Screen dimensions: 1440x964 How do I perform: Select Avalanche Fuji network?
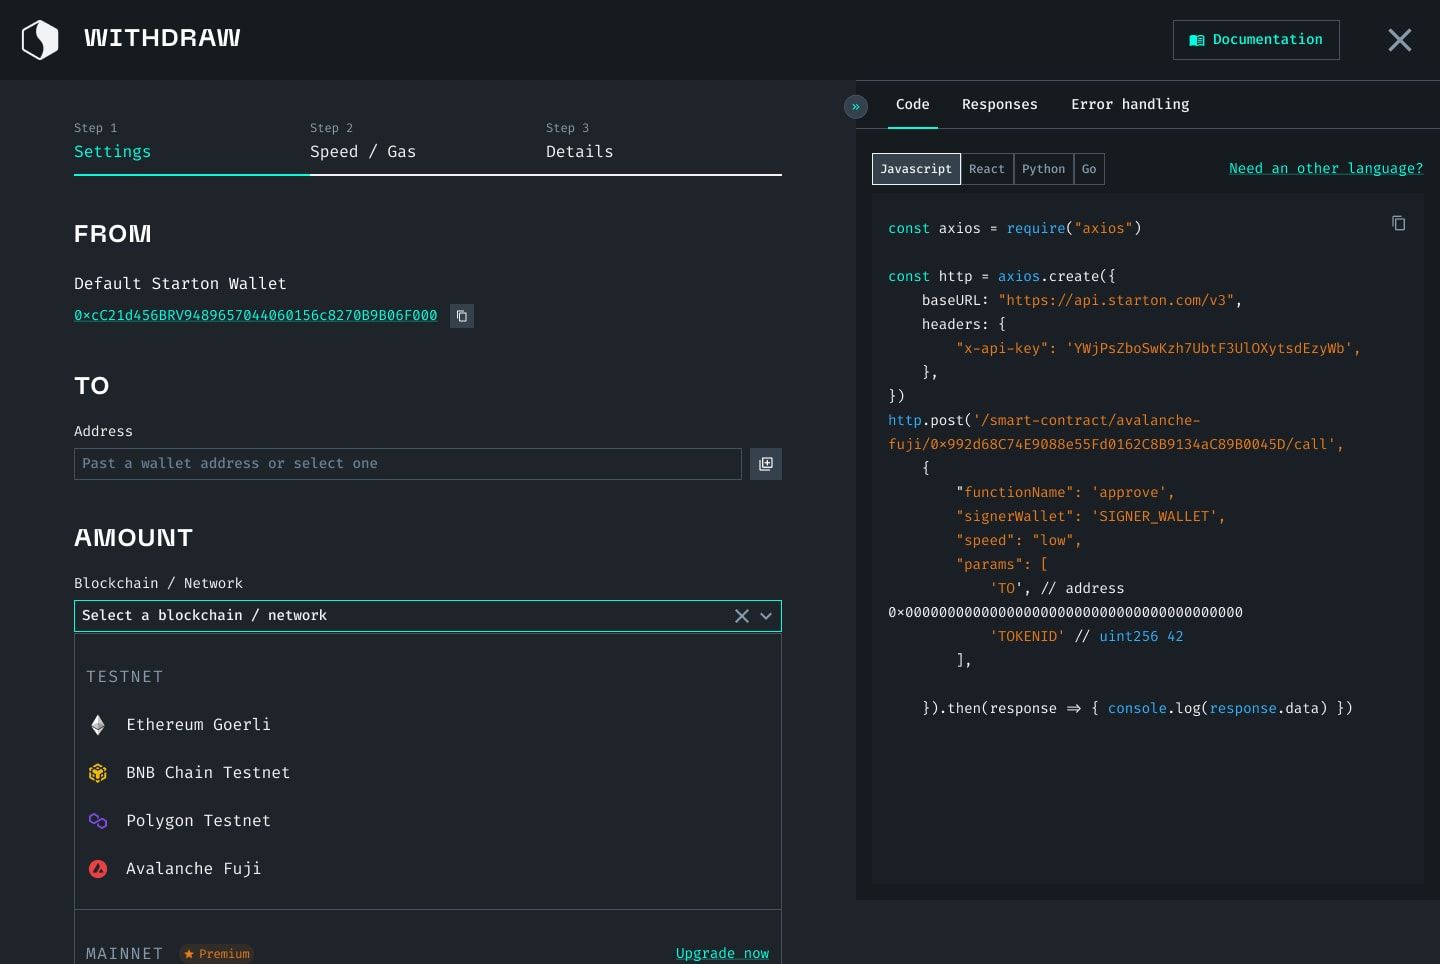428,869
